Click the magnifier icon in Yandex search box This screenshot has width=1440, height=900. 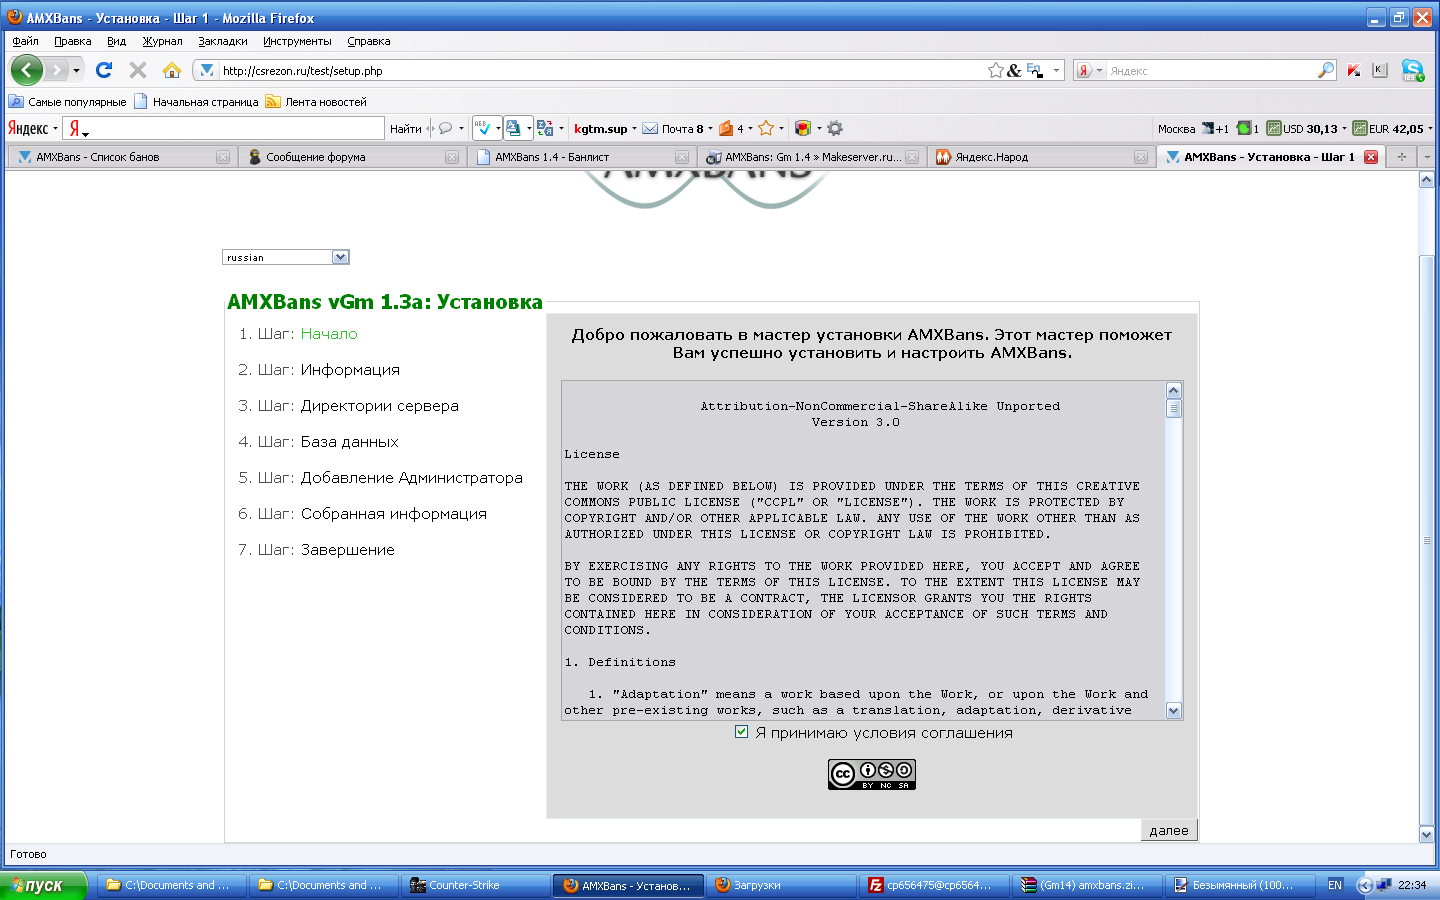point(1326,70)
